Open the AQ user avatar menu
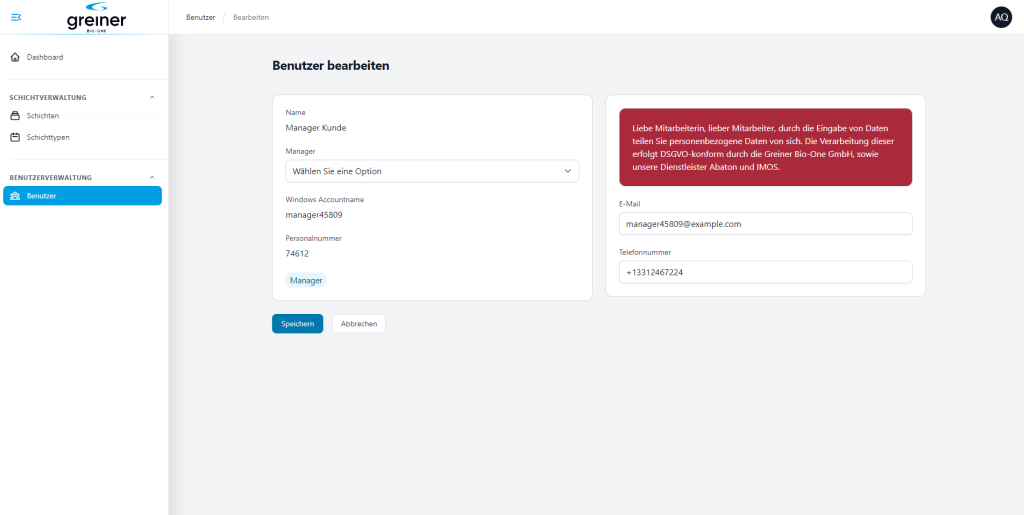This screenshot has height=515, width=1024. tap(1000, 17)
